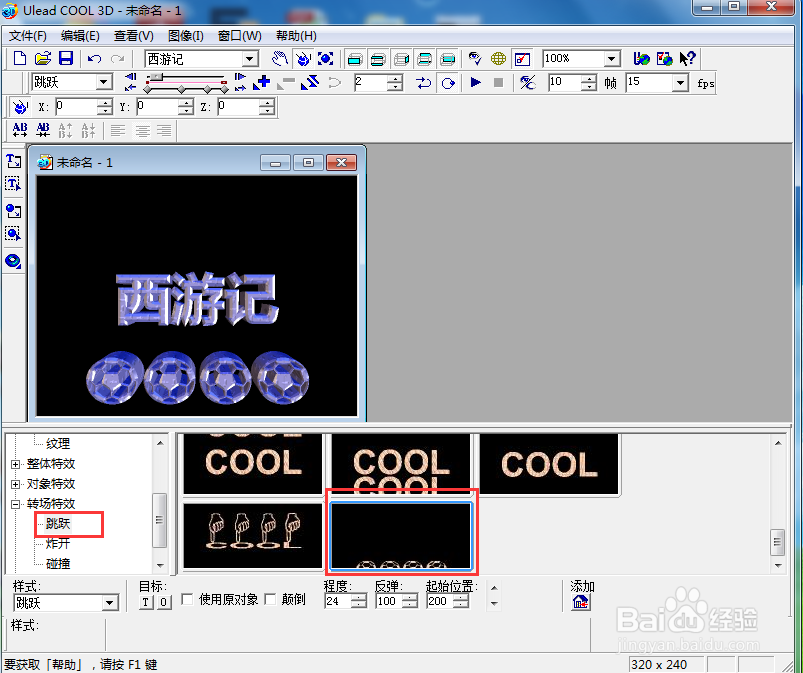803x673 pixels.
Task: Click the Edit Text tool in side toolbar
Action: pos(13,184)
